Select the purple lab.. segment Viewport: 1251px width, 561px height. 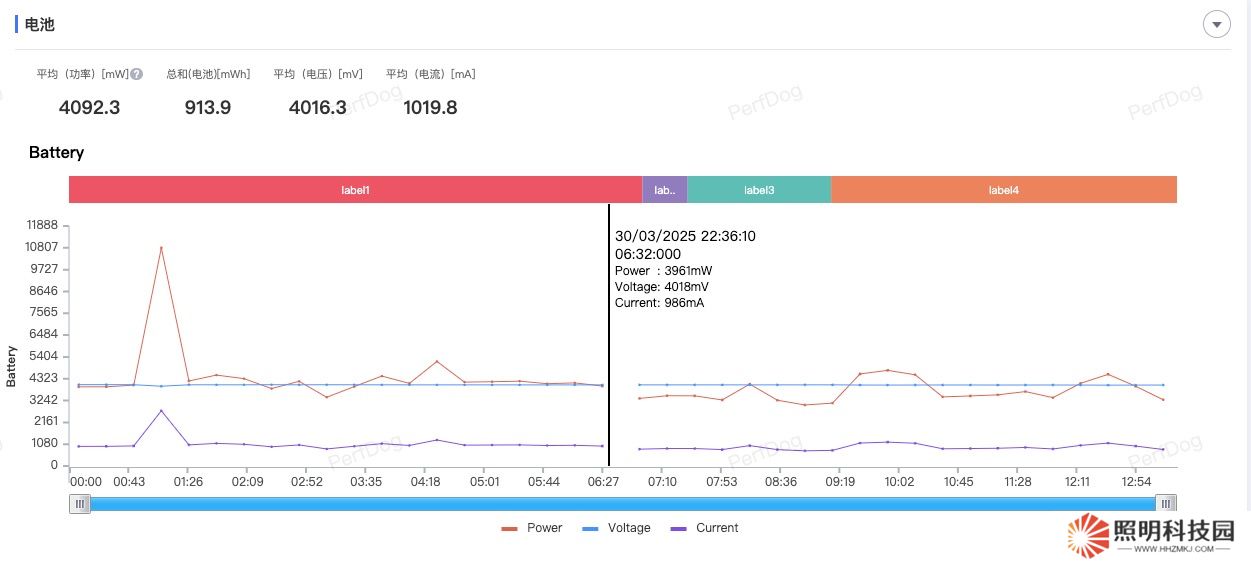pyautogui.click(x=664, y=190)
